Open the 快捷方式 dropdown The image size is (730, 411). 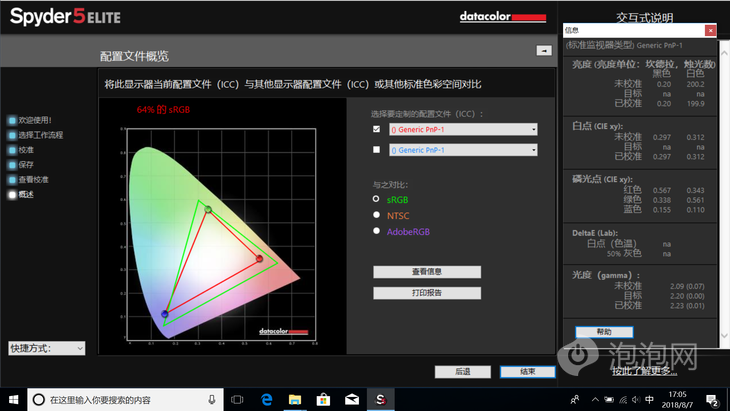pyautogui.click(x=47, y=348)
